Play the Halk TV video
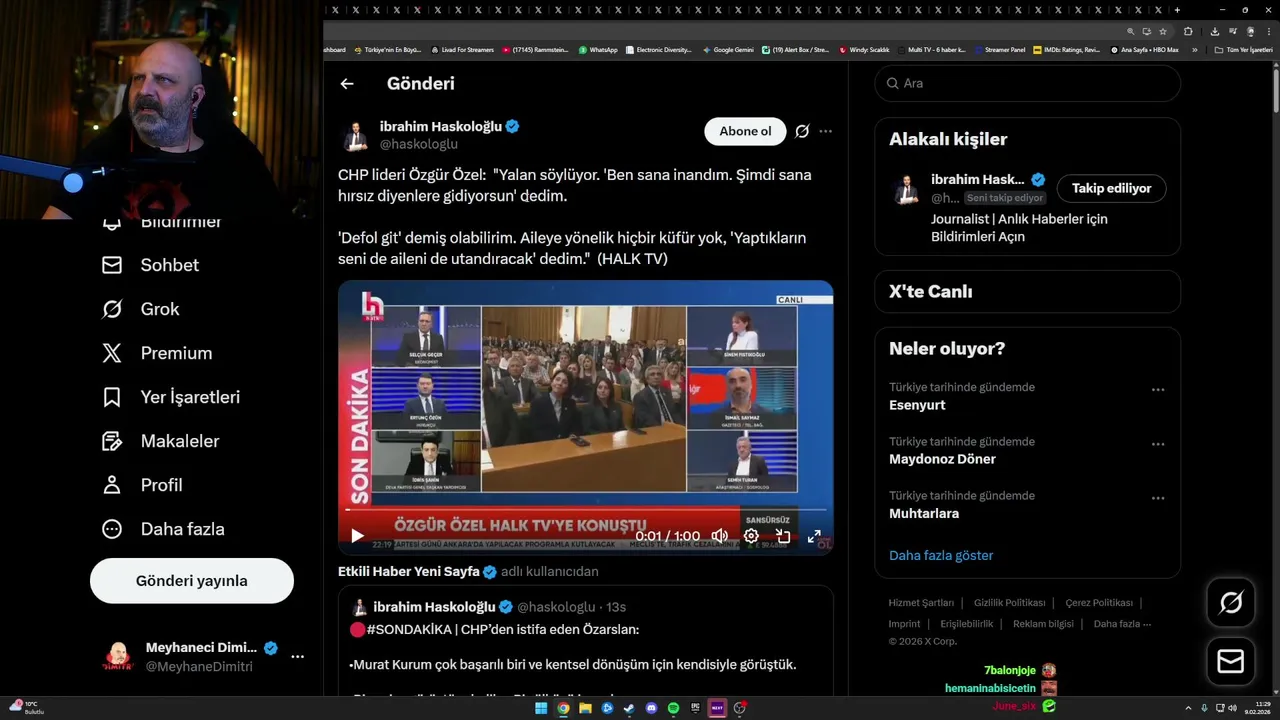The image size is (1280, 720). tap(357, 536)
